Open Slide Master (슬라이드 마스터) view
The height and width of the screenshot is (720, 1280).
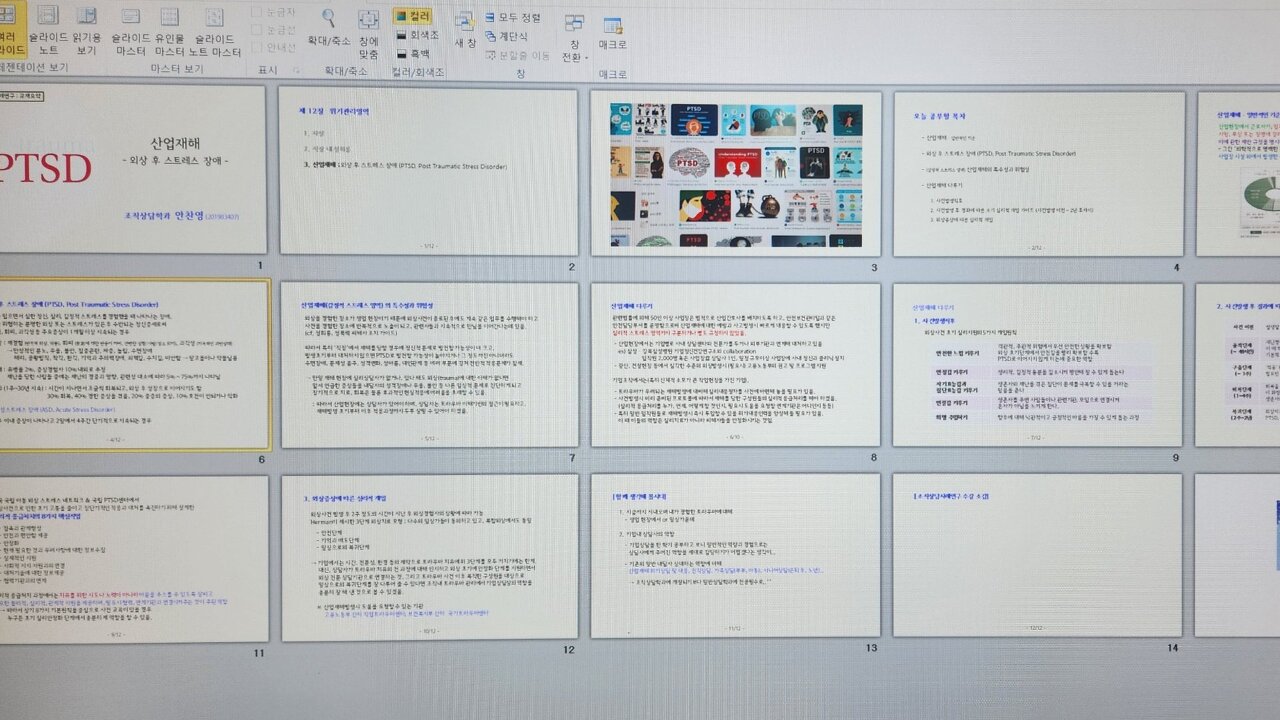131,30
